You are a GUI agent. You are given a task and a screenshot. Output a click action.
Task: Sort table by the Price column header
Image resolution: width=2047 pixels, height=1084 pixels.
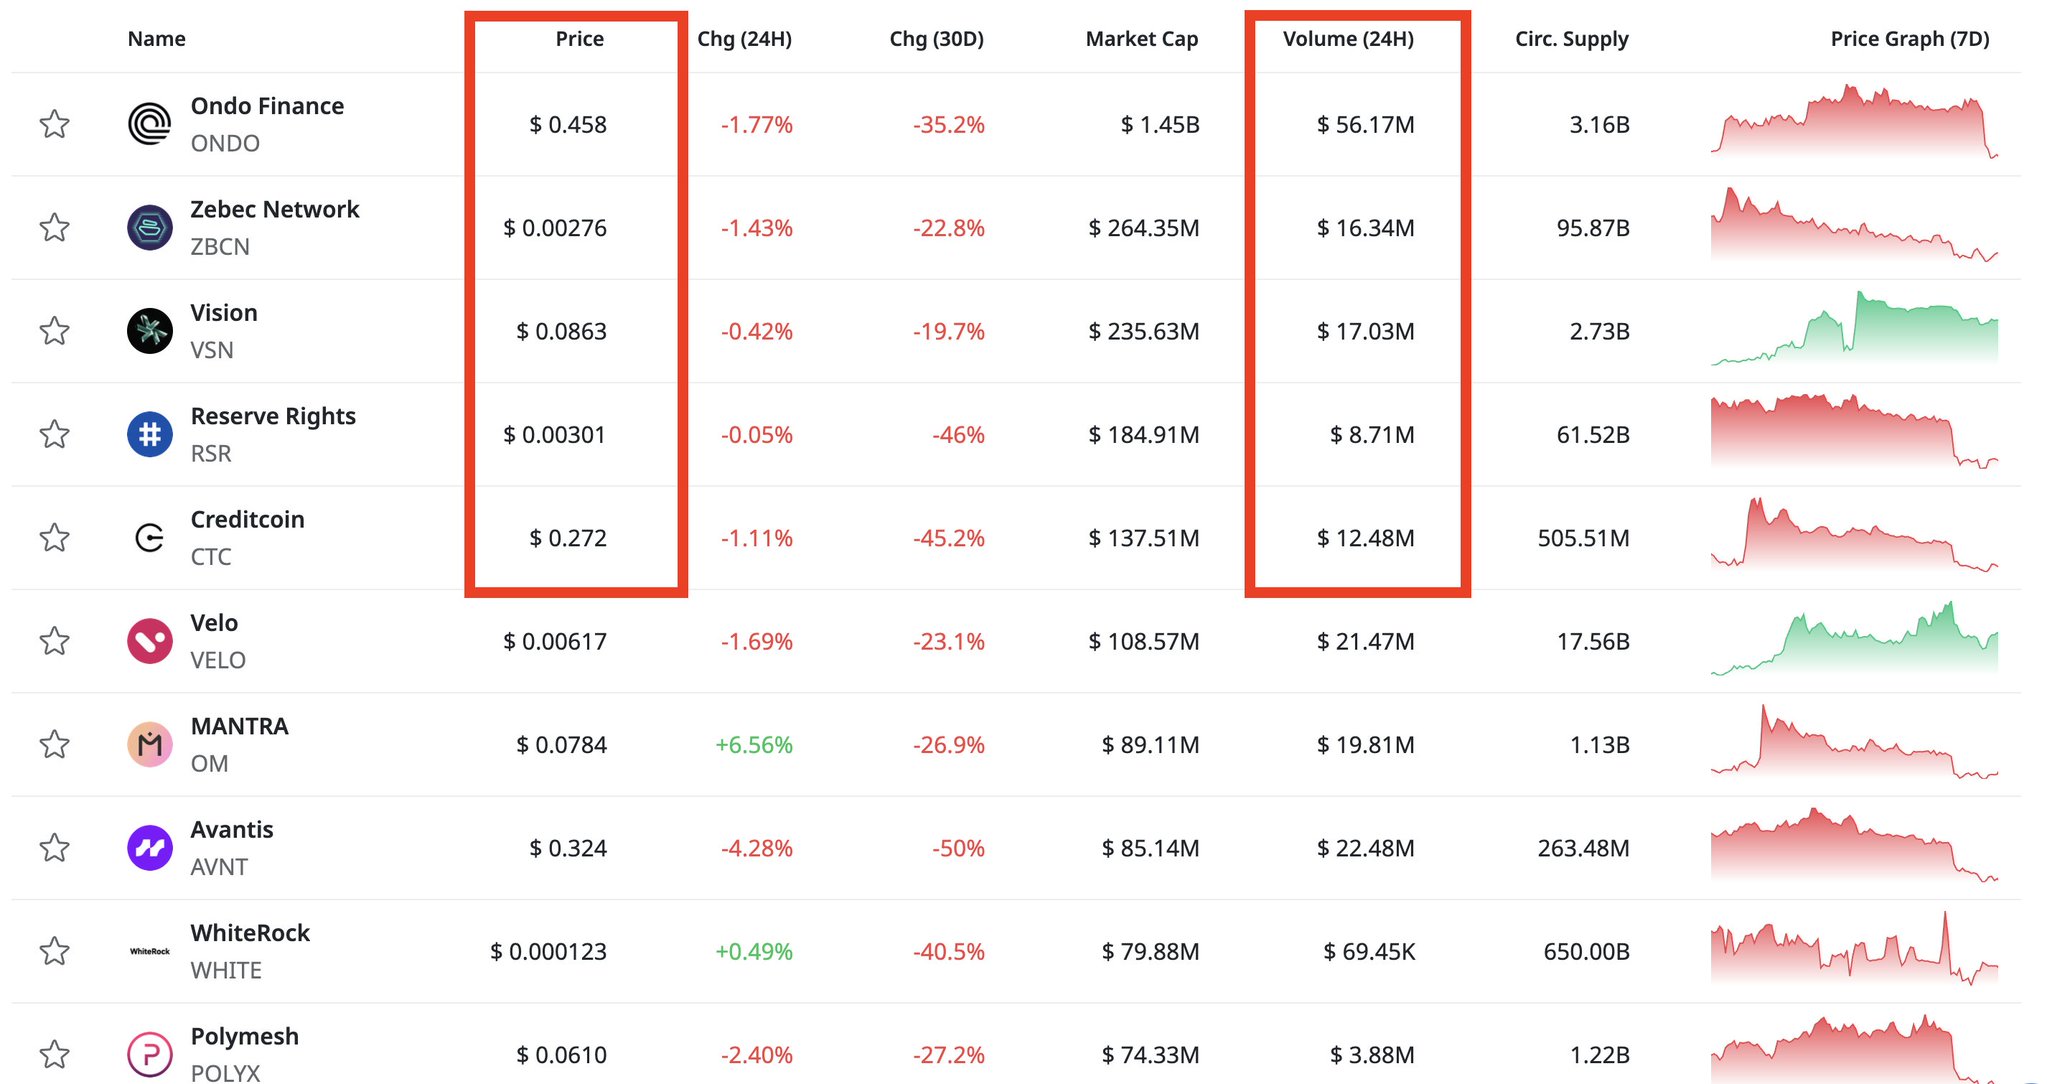click(579, 39)
